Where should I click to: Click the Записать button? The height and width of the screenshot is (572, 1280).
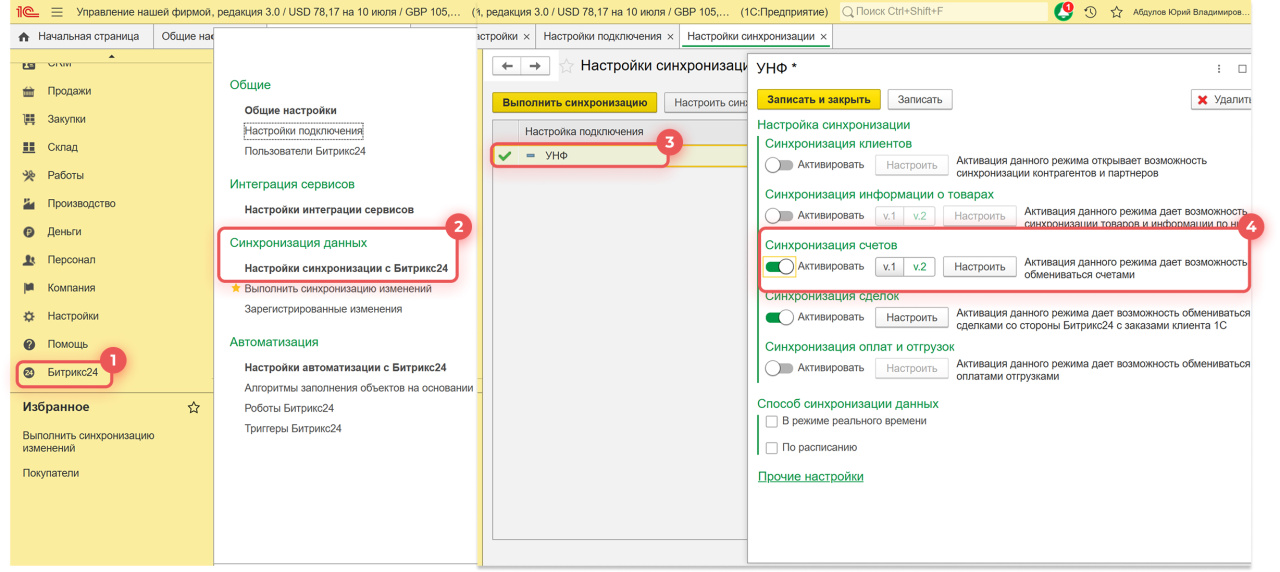pos(920,99)
